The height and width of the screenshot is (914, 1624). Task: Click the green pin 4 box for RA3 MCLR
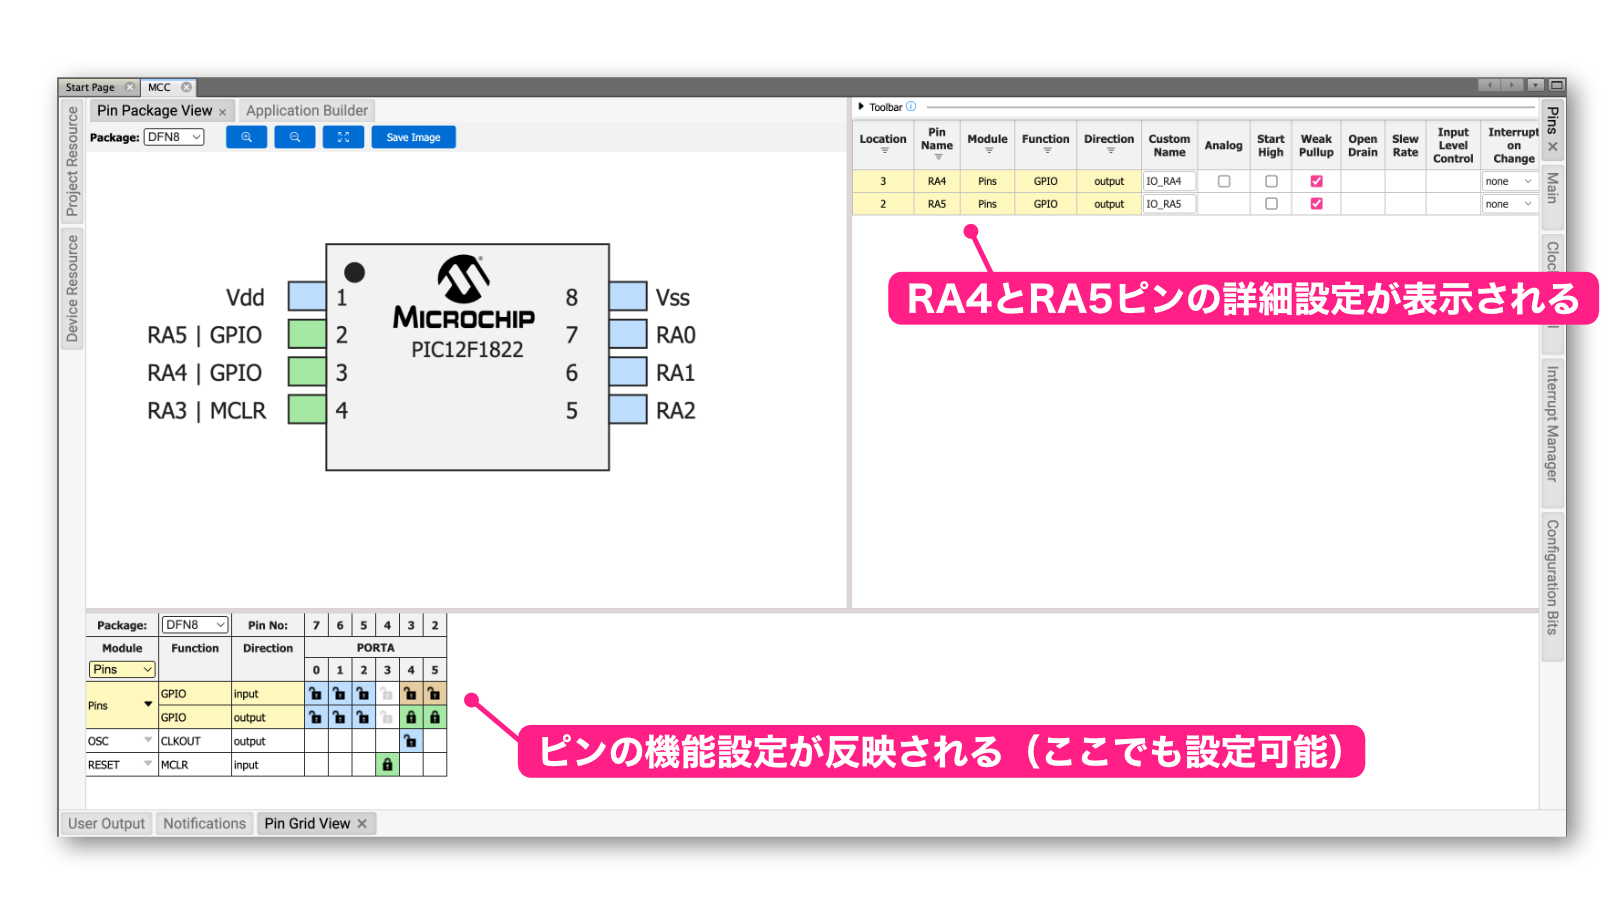307,410
